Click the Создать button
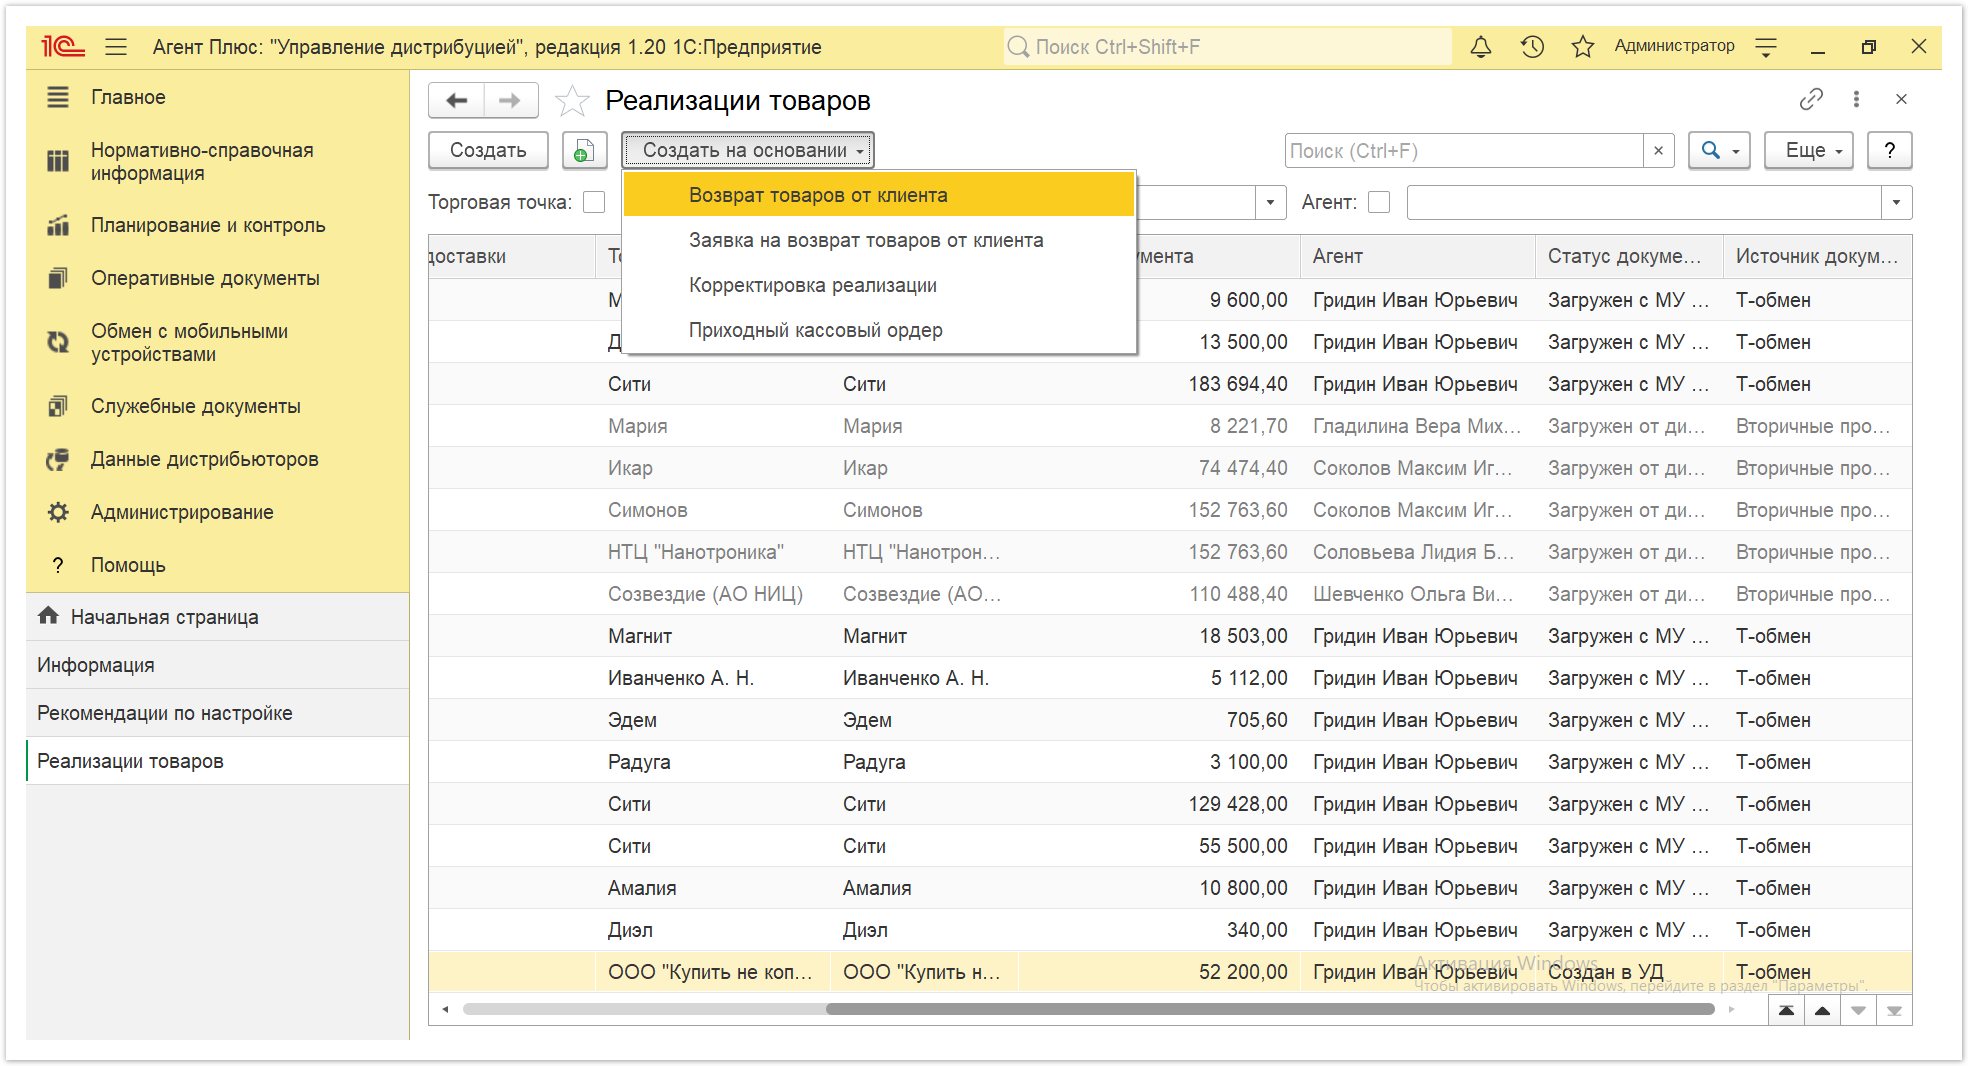Viewport: 1968px width, 1066px height. (x=488, y=151)
